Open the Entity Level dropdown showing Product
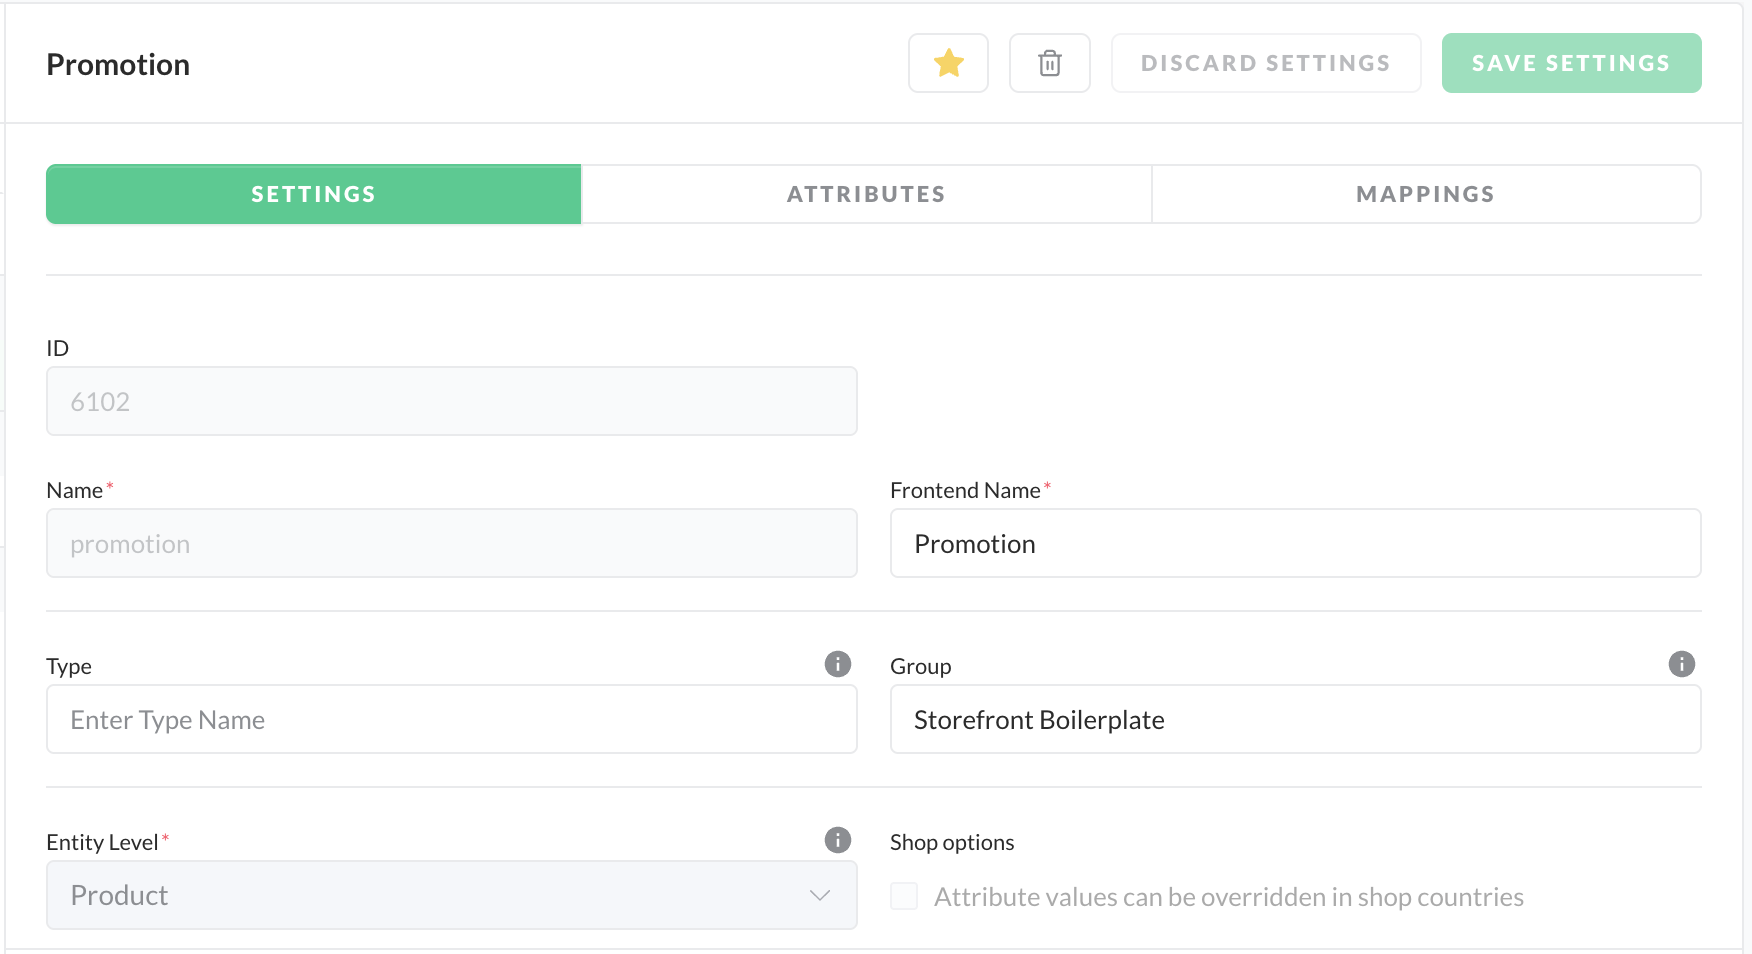Image resolution: width=1752 pixels, height=954 pixels. tap(450, 895)
